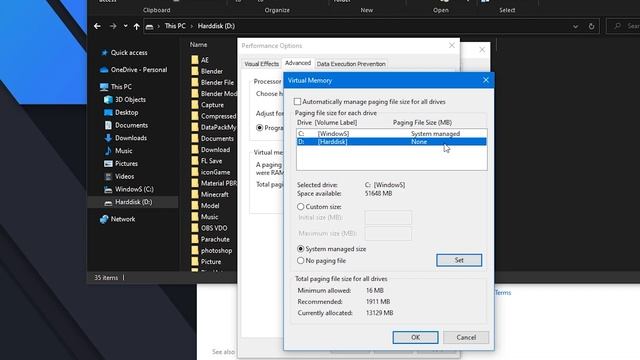
Task: Close the Performance Options dialog
Action: (x=452, y=45)
